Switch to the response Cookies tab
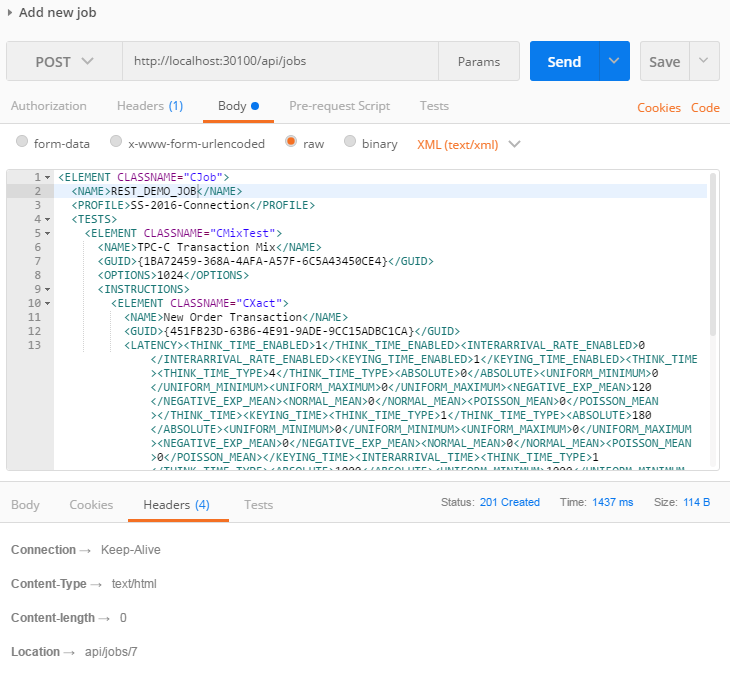Image resolution: width=732 pixels, height=673 pixels. click(x=91, y=505)
